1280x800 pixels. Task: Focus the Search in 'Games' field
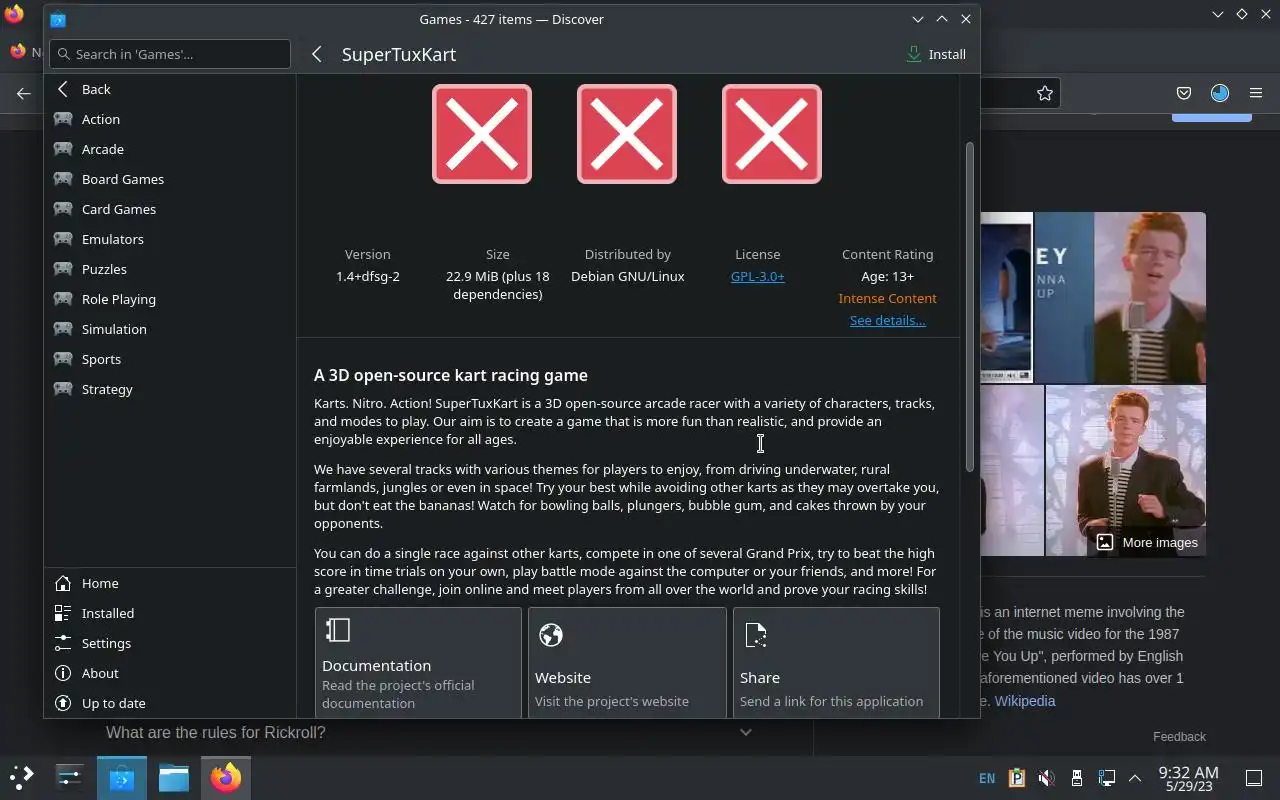pyautogui.click(x=170, y=54)
